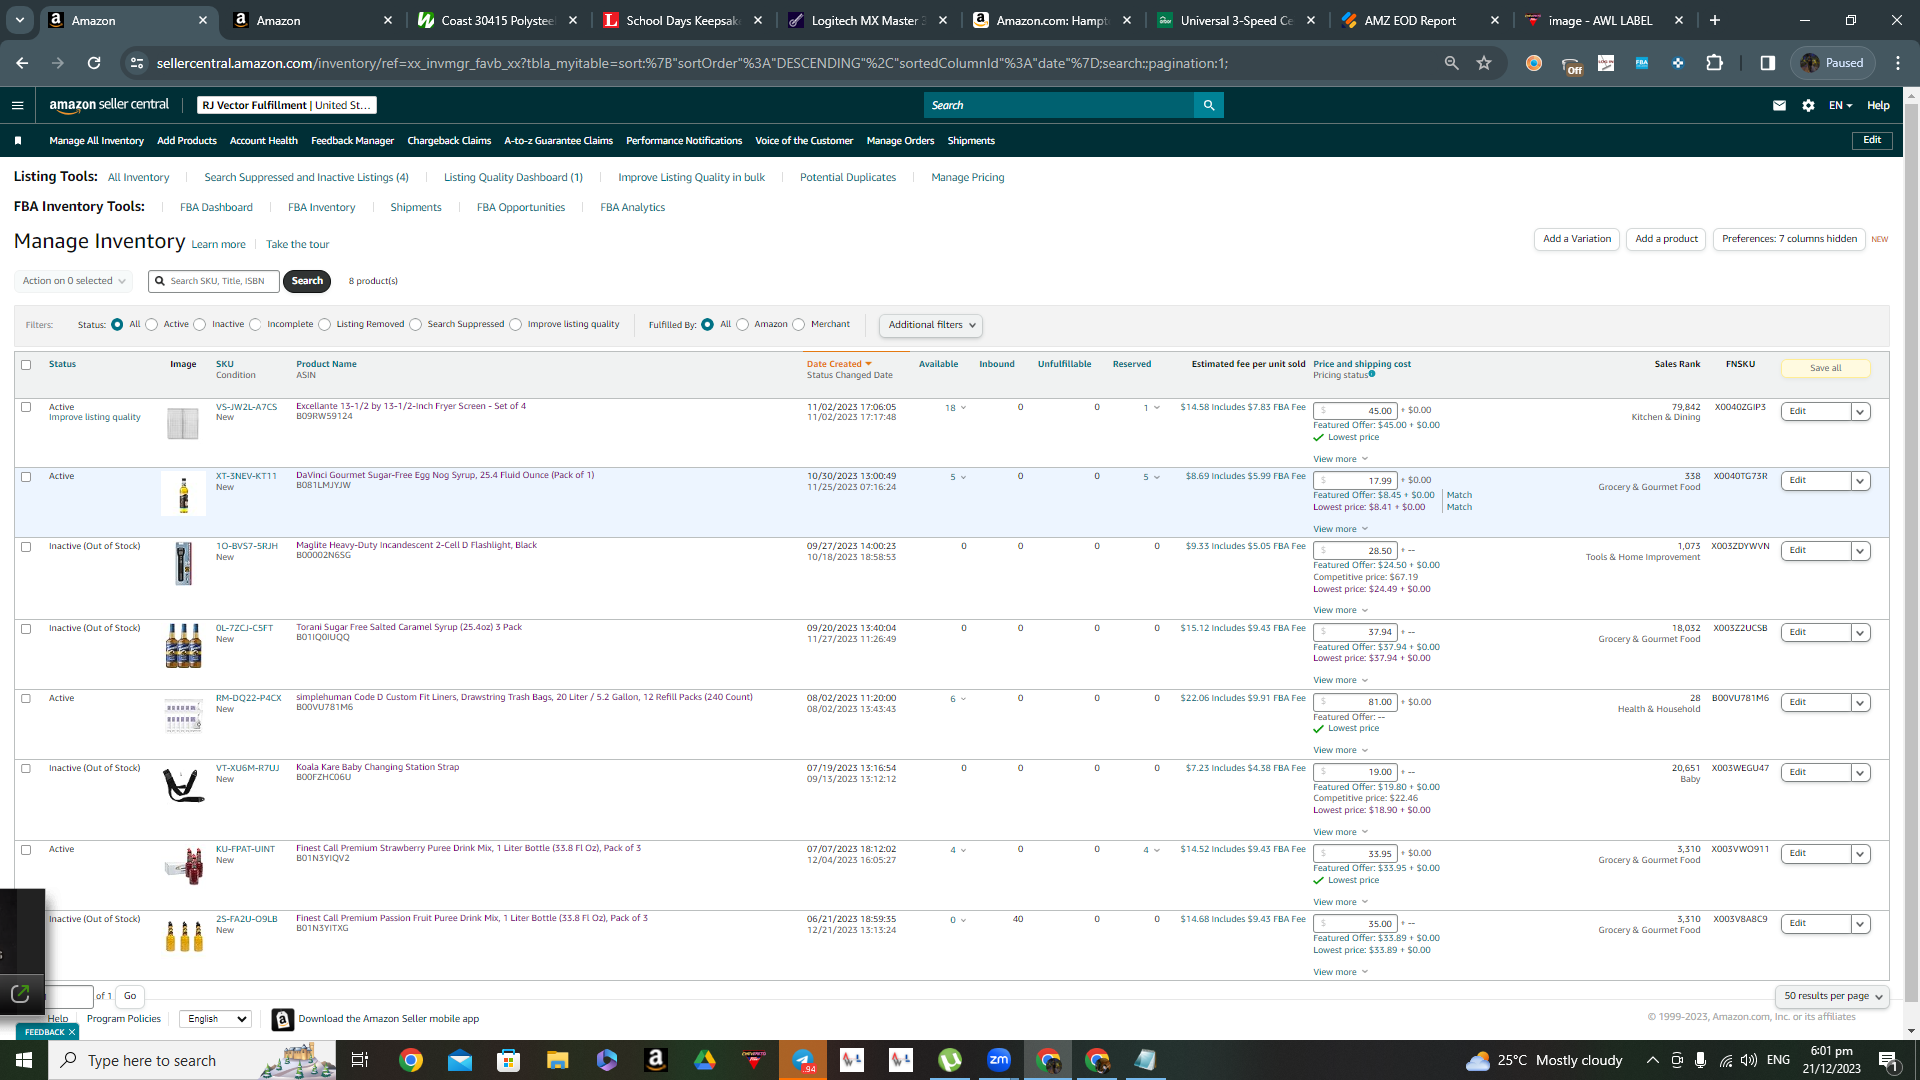
Task: Open the English language dropdown in footer
Action: tap(215, 1019)
